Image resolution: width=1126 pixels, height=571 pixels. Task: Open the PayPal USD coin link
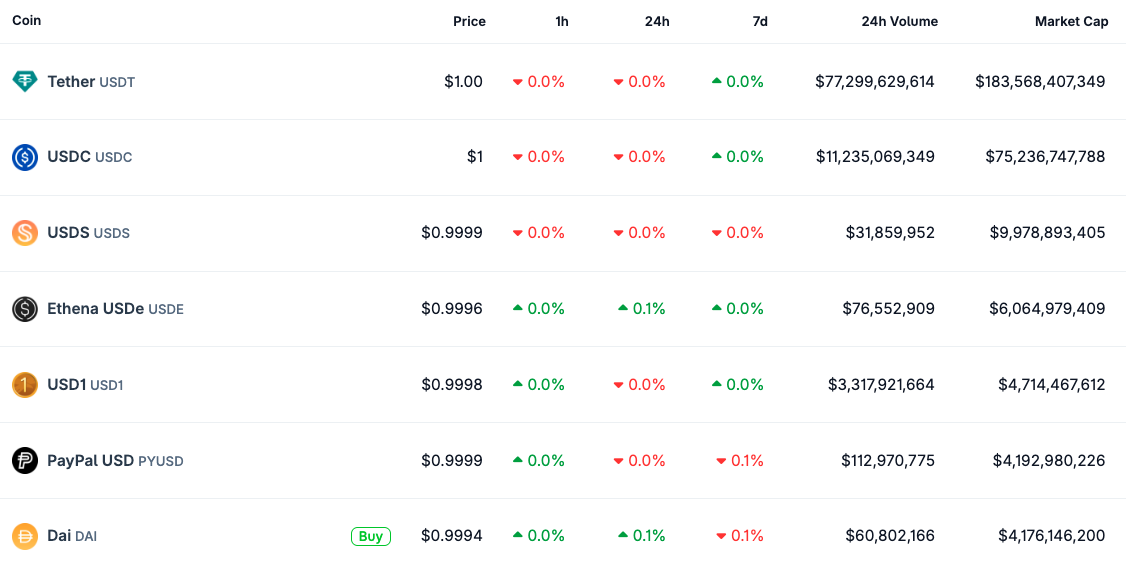click(115, 461)
